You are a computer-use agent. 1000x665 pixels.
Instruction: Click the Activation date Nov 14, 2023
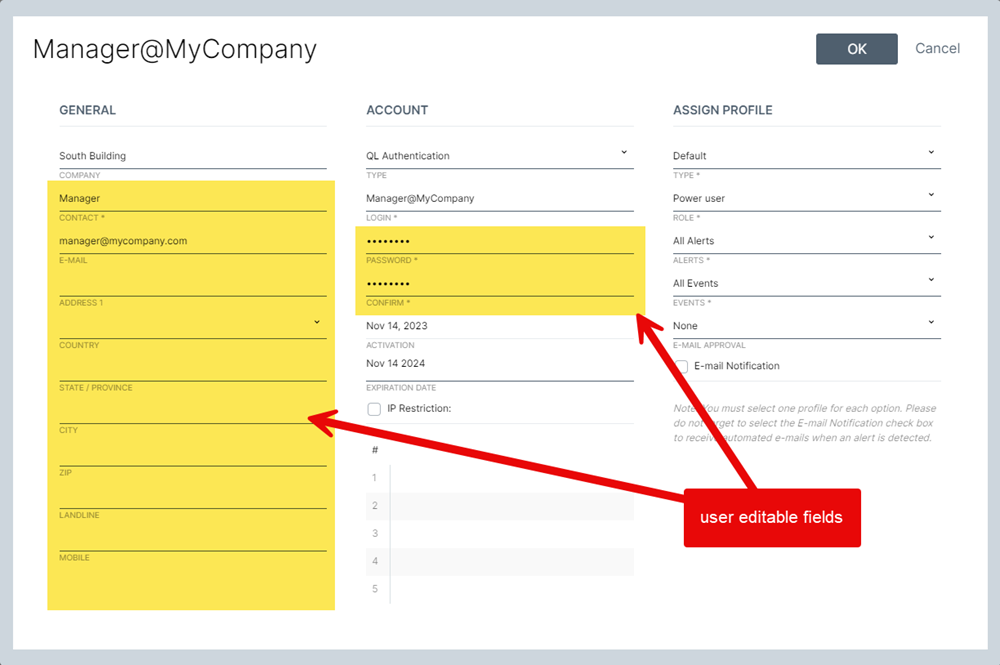click(499, 326)
